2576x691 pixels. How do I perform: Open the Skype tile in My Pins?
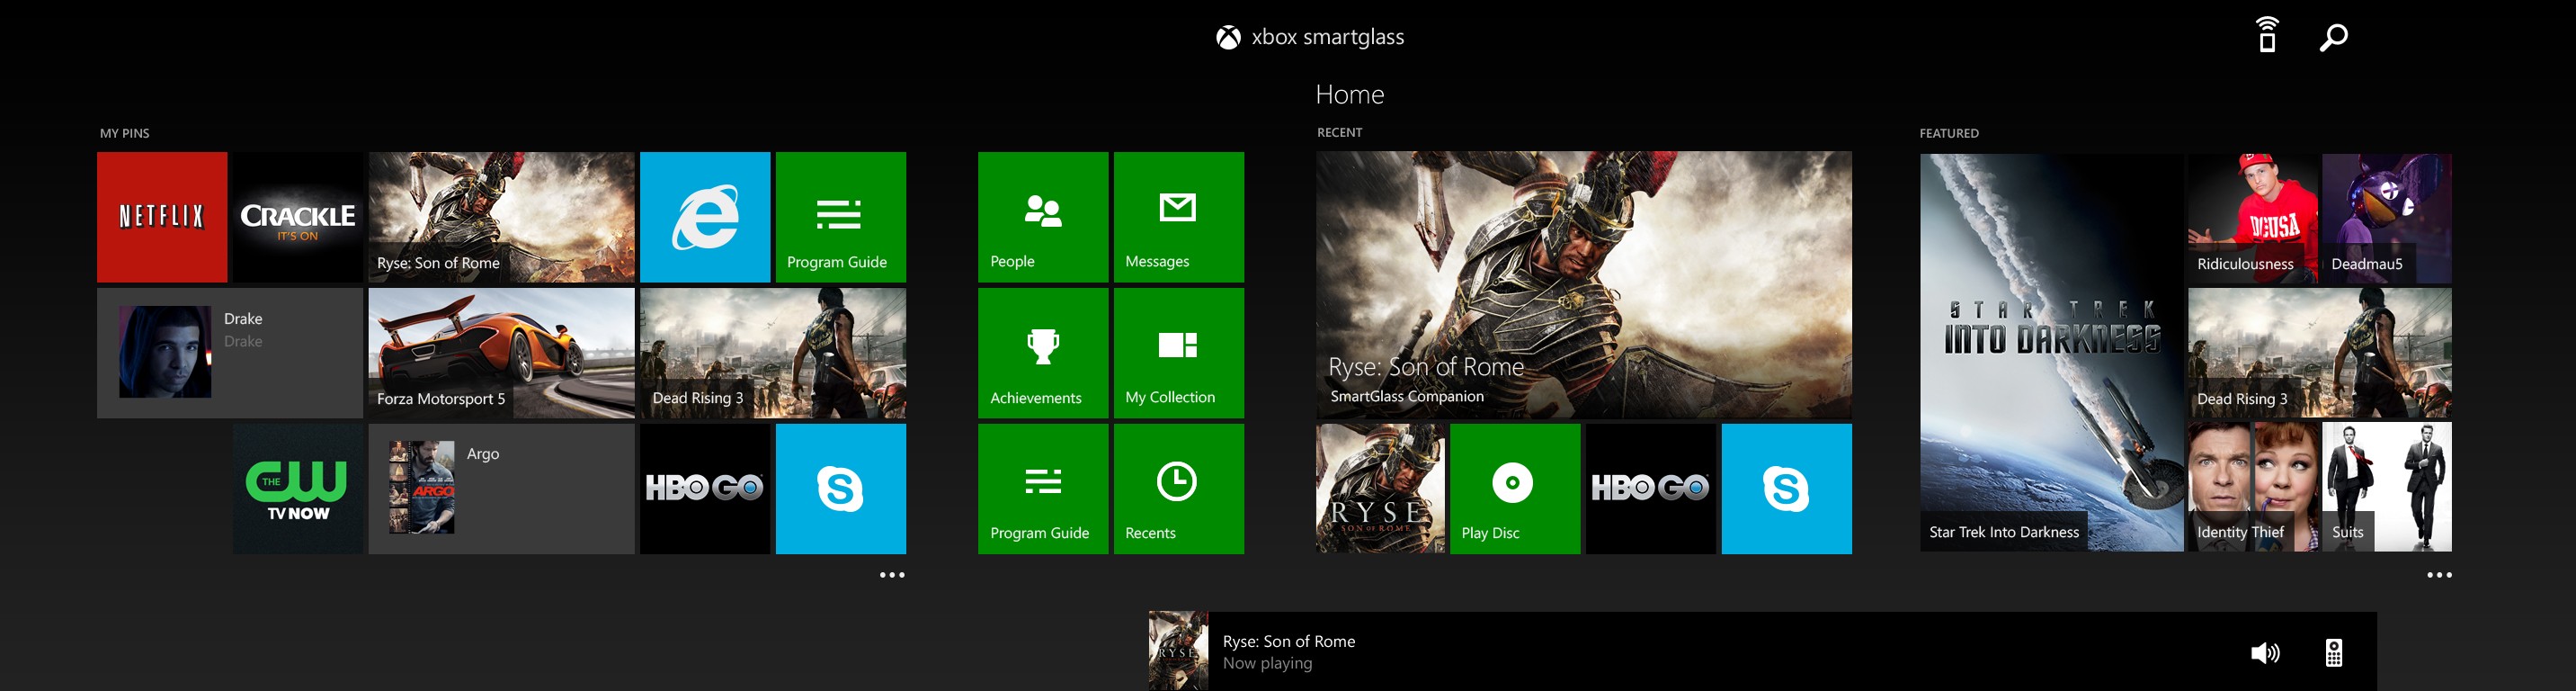click(x=840, y=488)
